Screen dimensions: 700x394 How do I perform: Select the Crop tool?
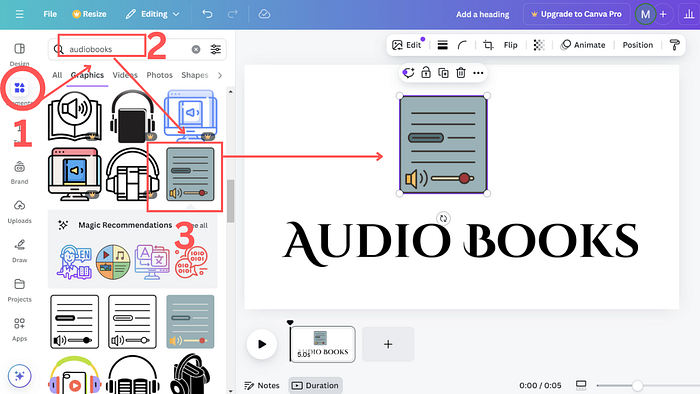488,45
